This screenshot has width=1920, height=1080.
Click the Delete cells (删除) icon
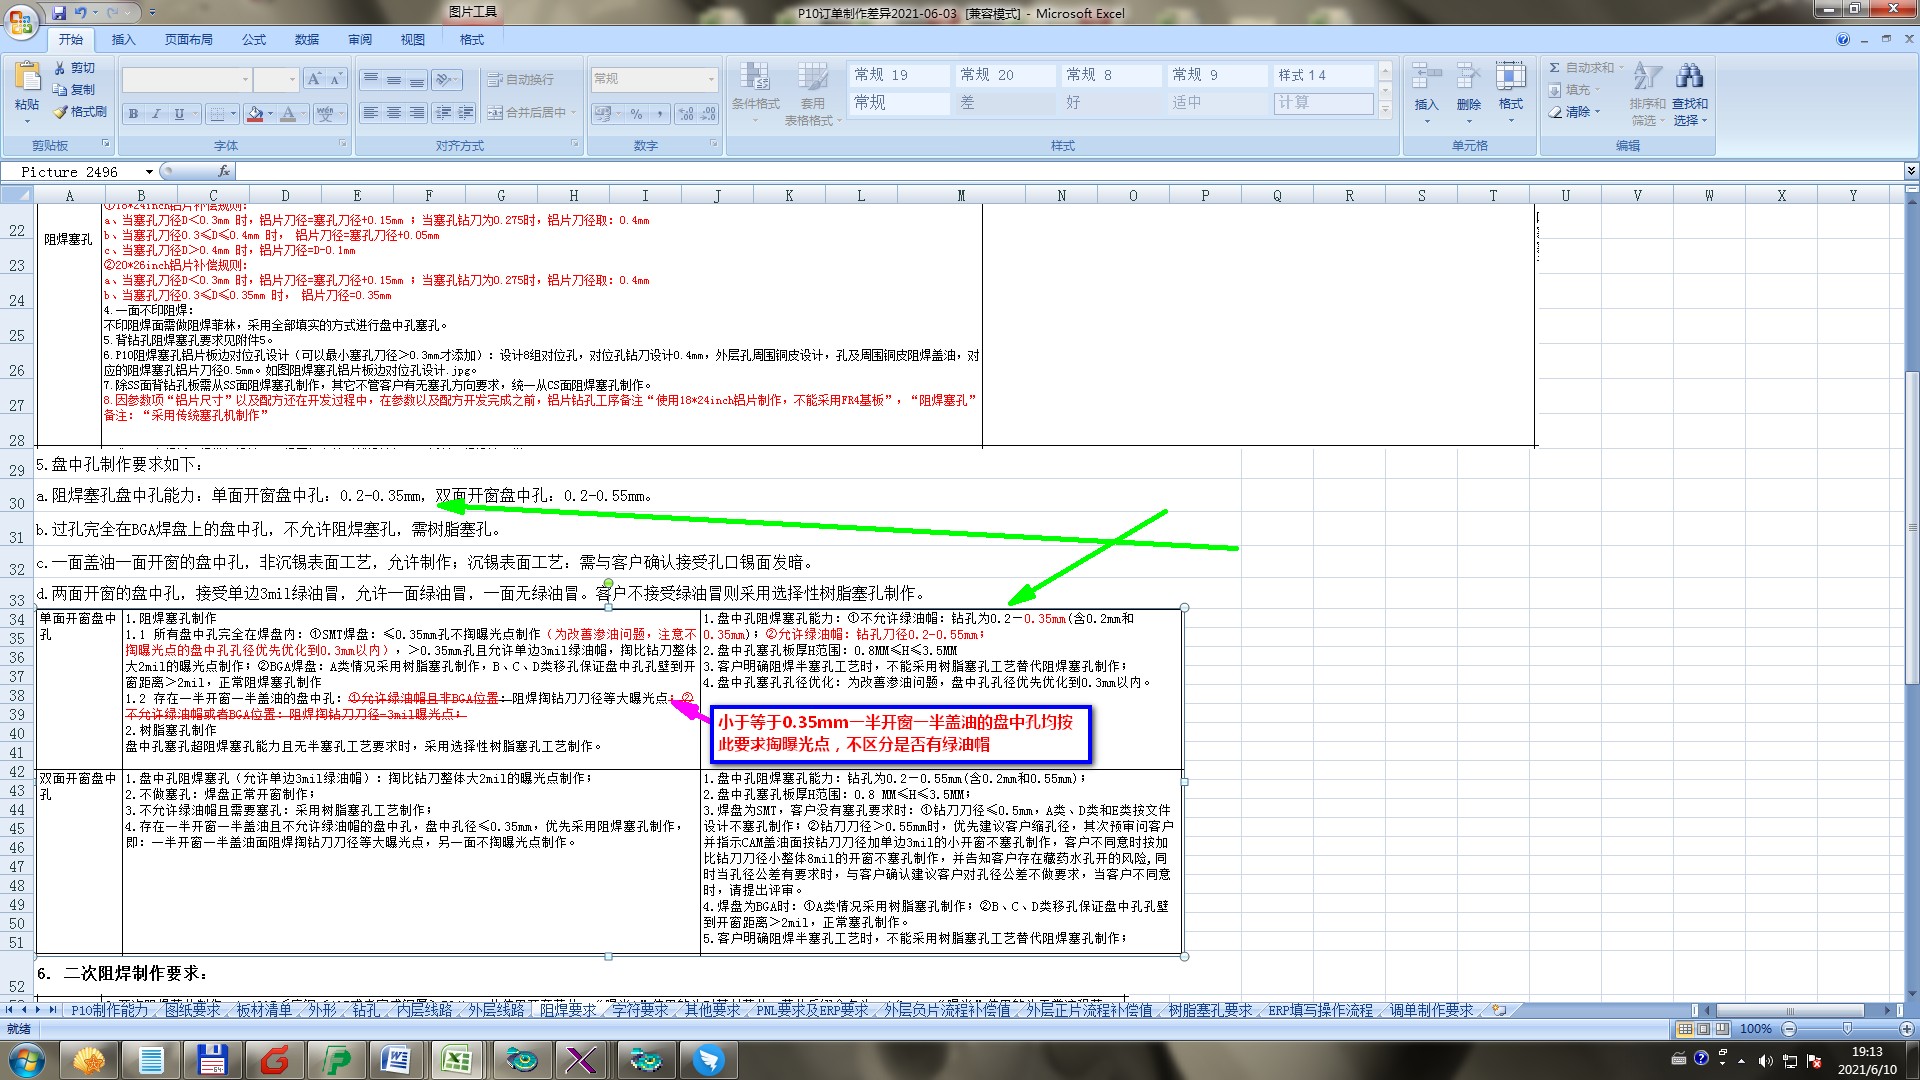(1468, 78)
